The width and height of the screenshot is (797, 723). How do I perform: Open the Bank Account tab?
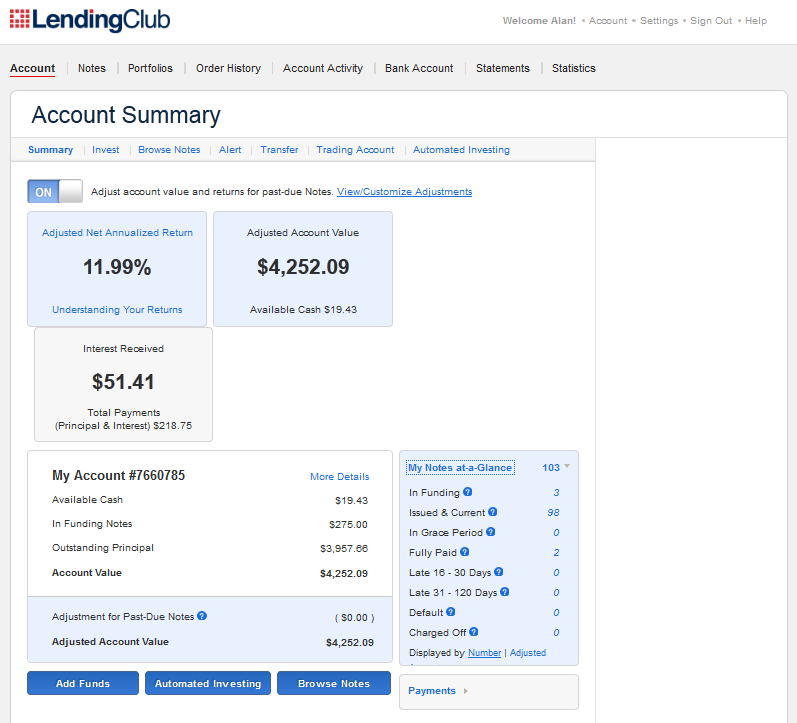[x=419, y=68]
